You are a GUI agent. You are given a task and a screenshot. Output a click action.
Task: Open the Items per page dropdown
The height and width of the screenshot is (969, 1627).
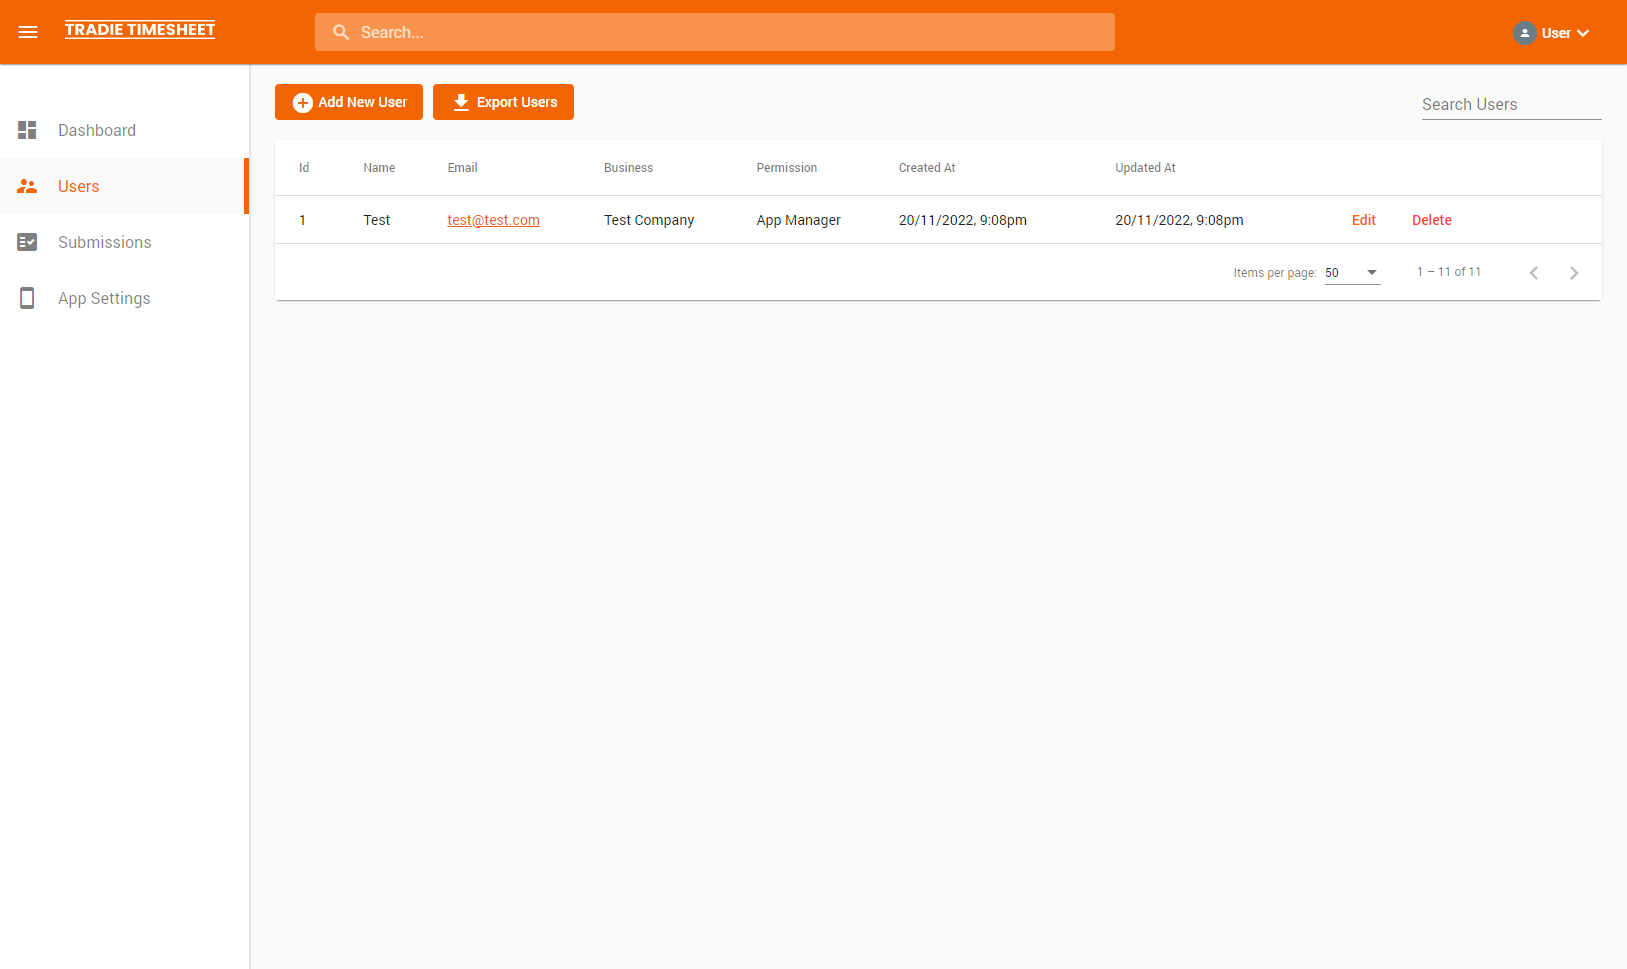[x=1352, y=272]
